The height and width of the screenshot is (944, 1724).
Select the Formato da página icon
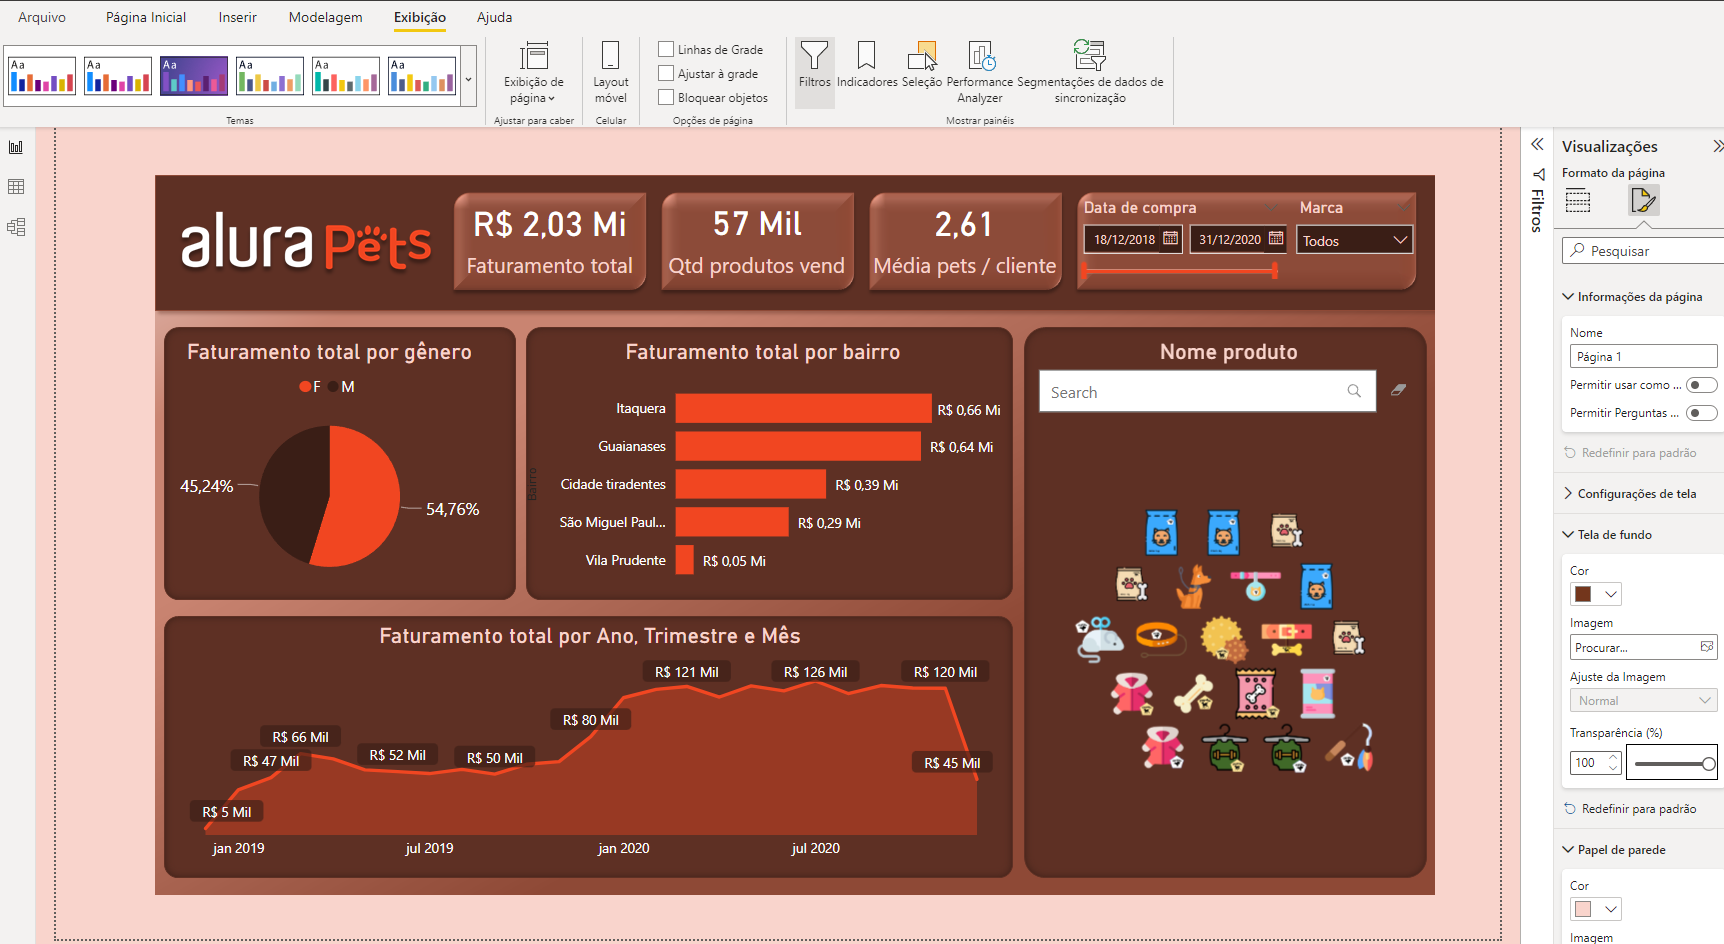pyautogui.click(x=1643, y=200)
